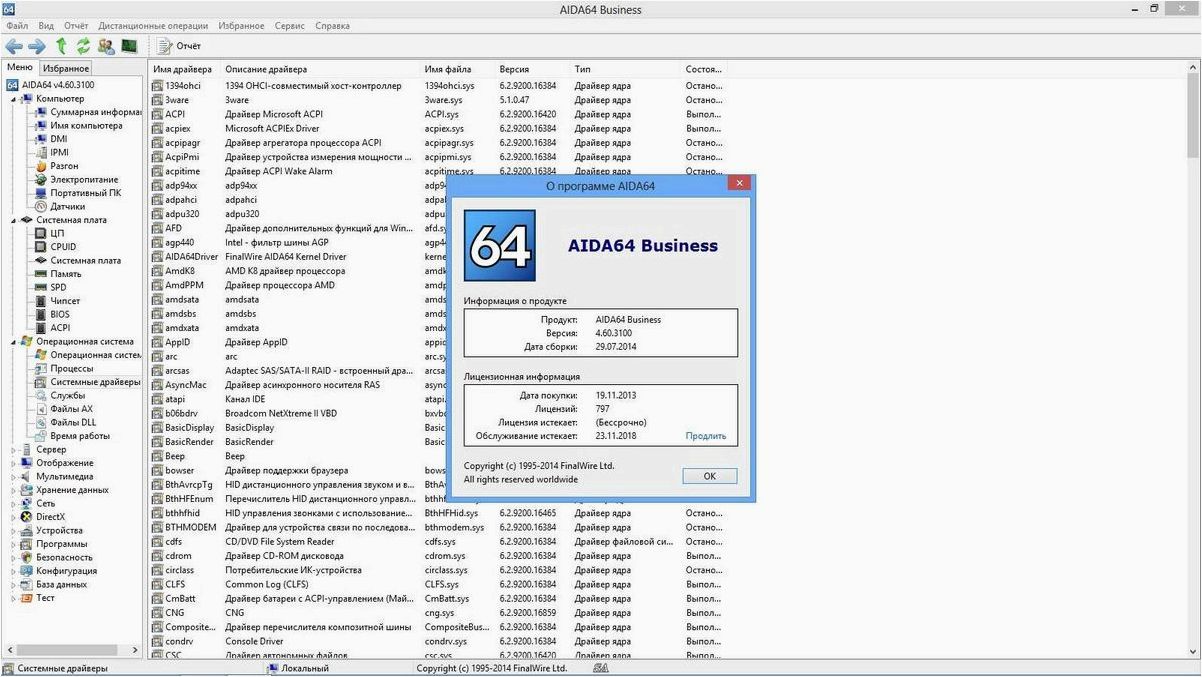Select the Безопасность tree item
This screenshot has width=1202, height=677.
[57, 557]
